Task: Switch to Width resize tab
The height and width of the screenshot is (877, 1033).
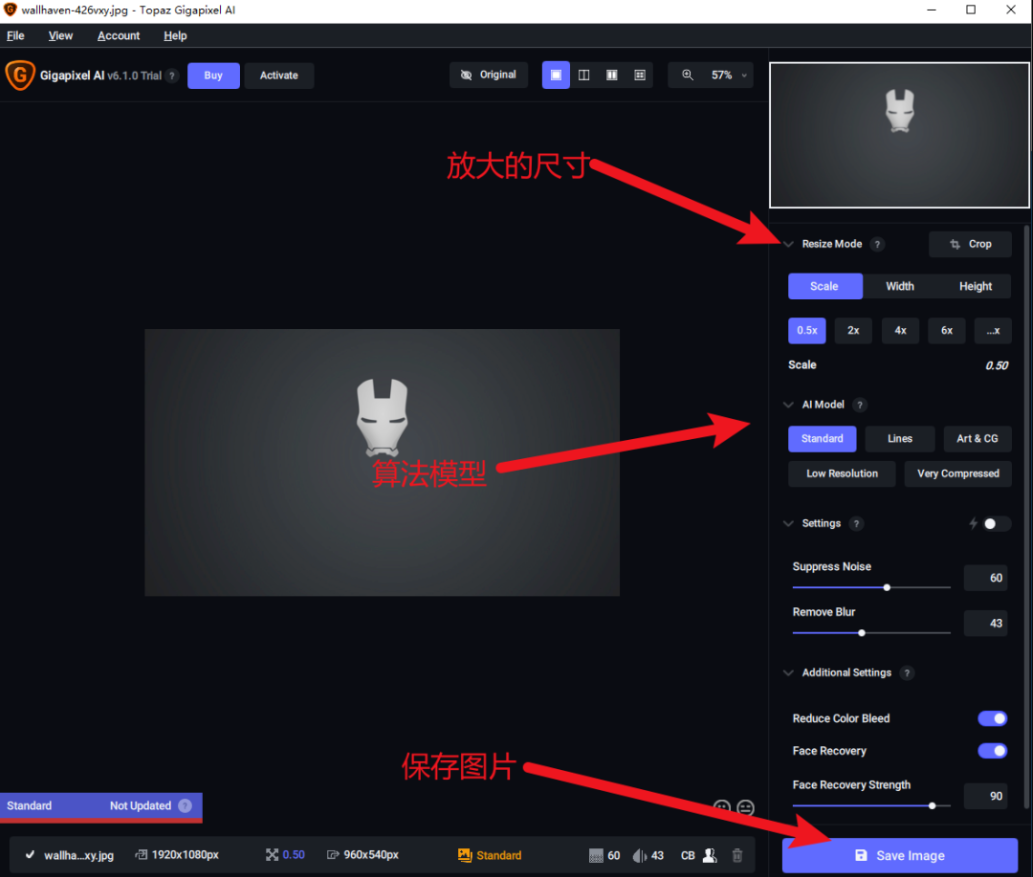Action: 900,286
